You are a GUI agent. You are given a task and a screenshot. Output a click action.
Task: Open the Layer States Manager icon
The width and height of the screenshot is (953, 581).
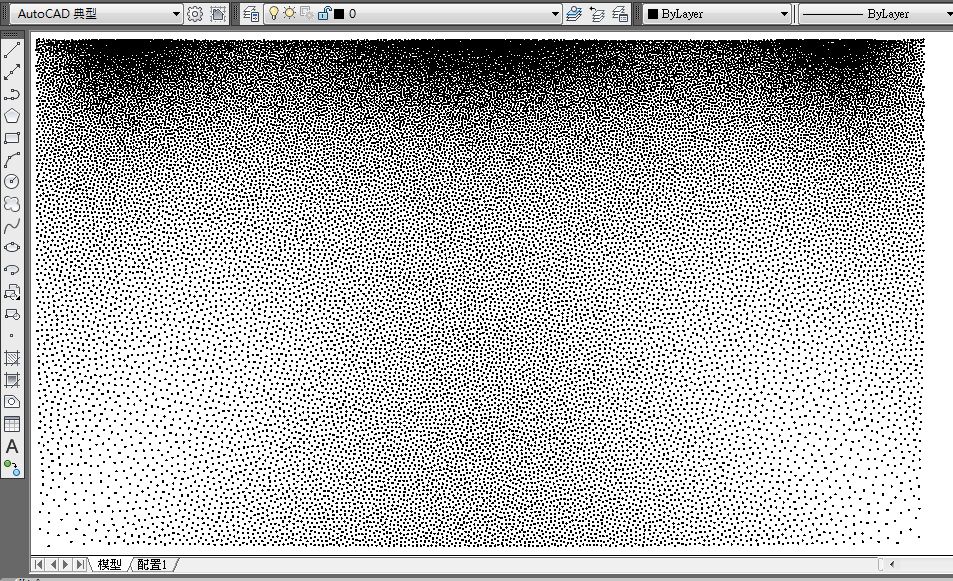[620, 13]
